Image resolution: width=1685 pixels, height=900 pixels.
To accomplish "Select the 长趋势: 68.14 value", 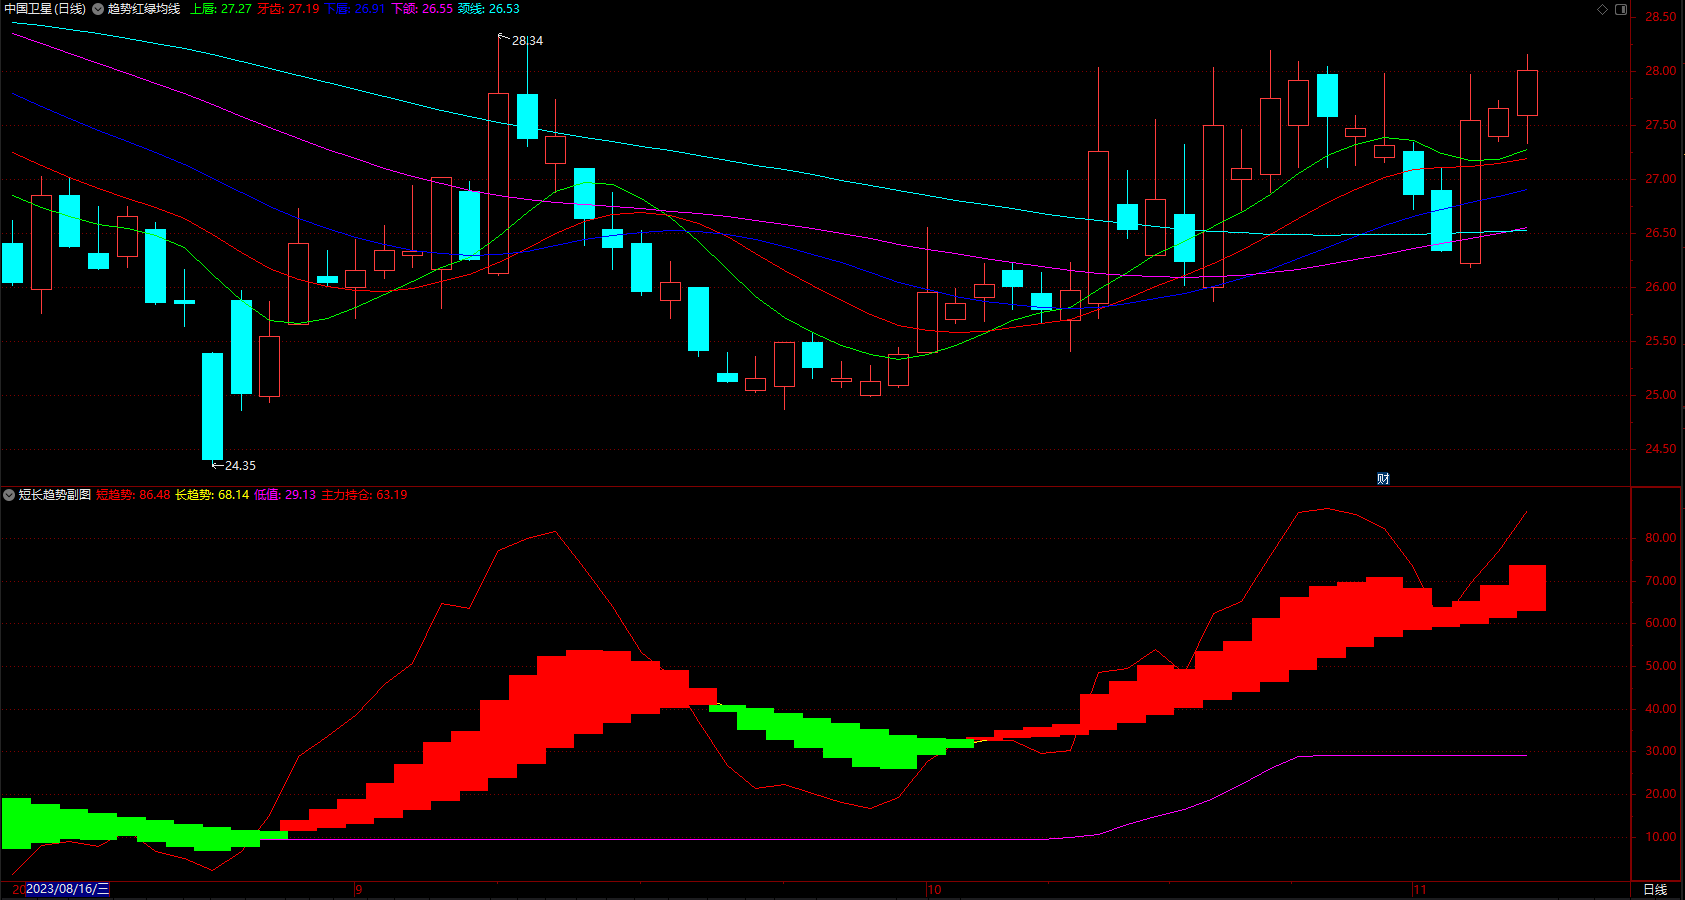I will click(212, 495).
